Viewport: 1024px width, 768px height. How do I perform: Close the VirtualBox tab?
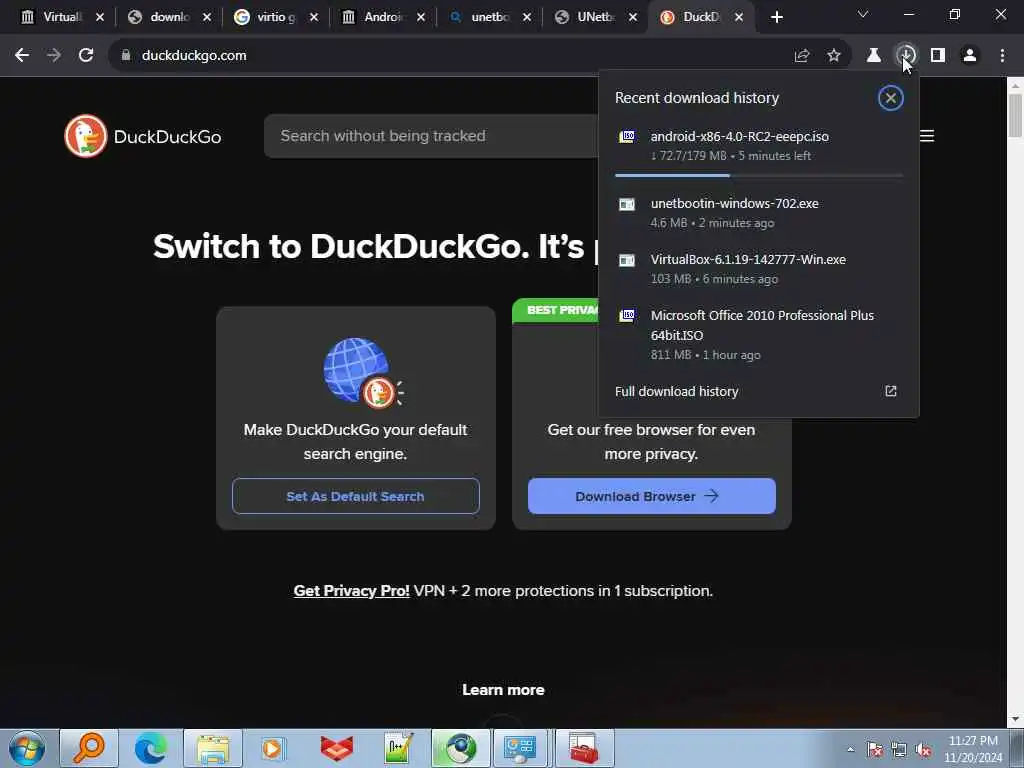[x=100, y=17]
